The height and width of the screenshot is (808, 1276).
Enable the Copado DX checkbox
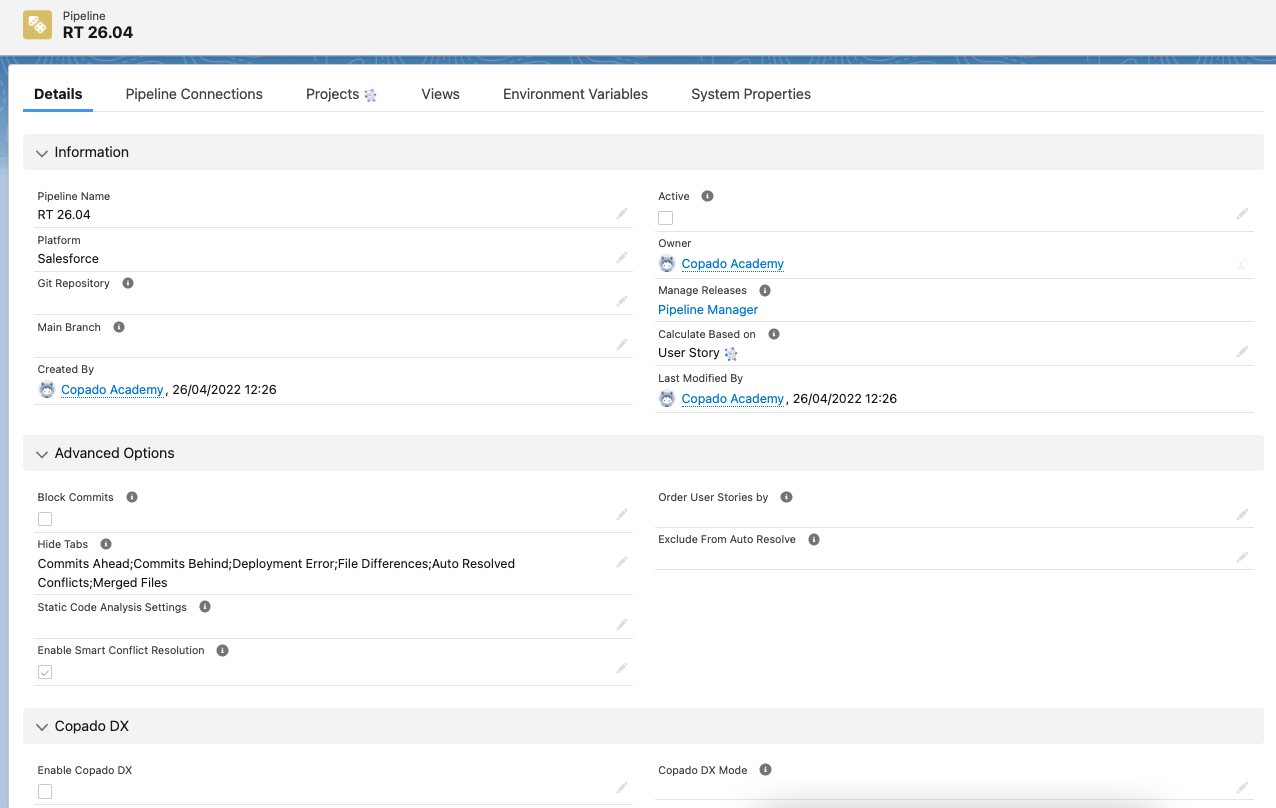point(45,792)
